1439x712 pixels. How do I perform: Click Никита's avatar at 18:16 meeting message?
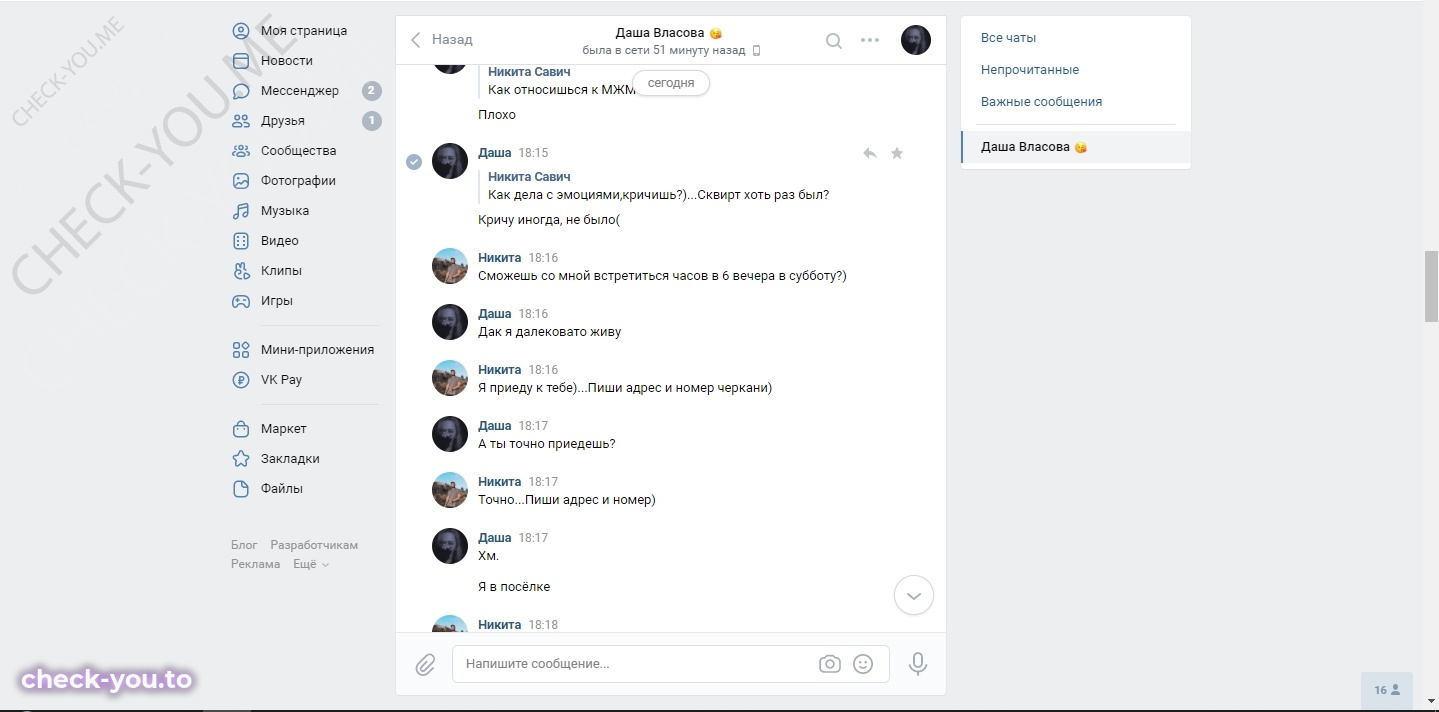[450, 266]
